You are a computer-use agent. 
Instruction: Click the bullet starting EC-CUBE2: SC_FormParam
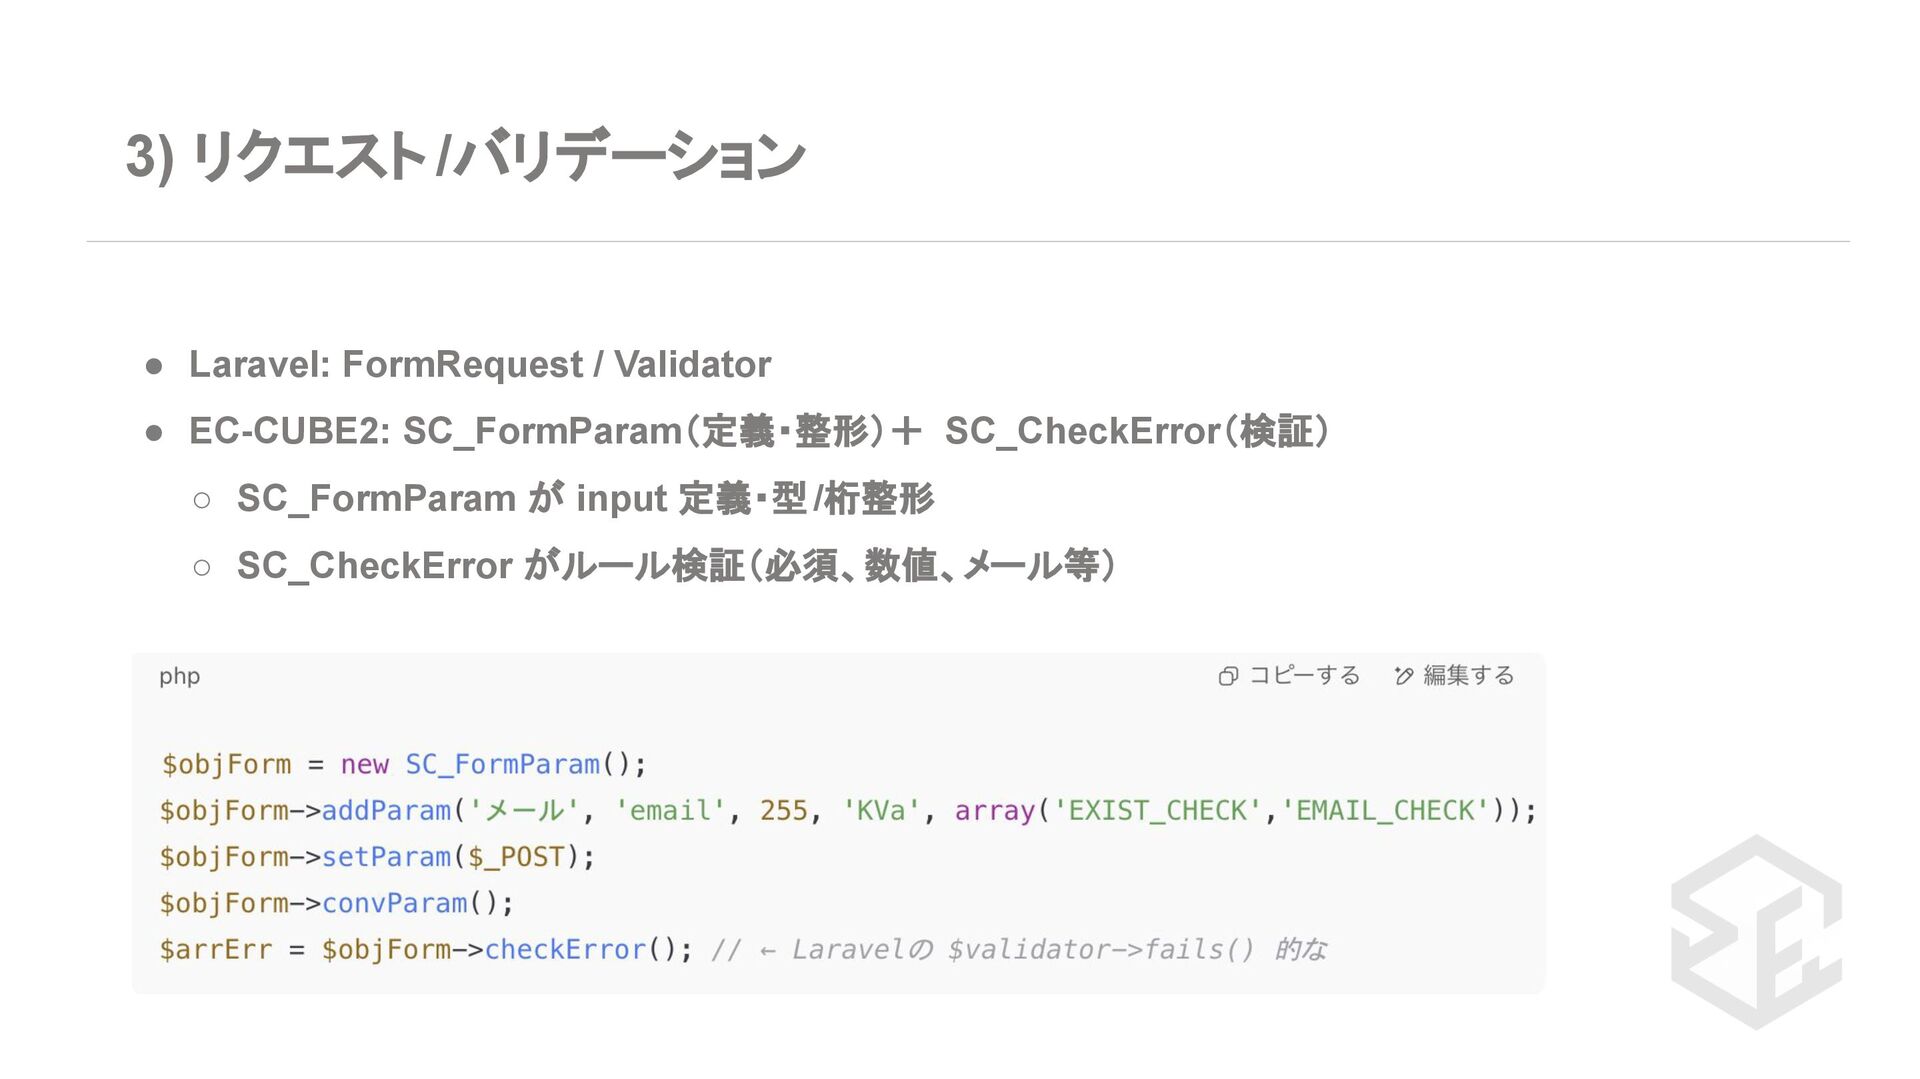[x=759, y=432]
